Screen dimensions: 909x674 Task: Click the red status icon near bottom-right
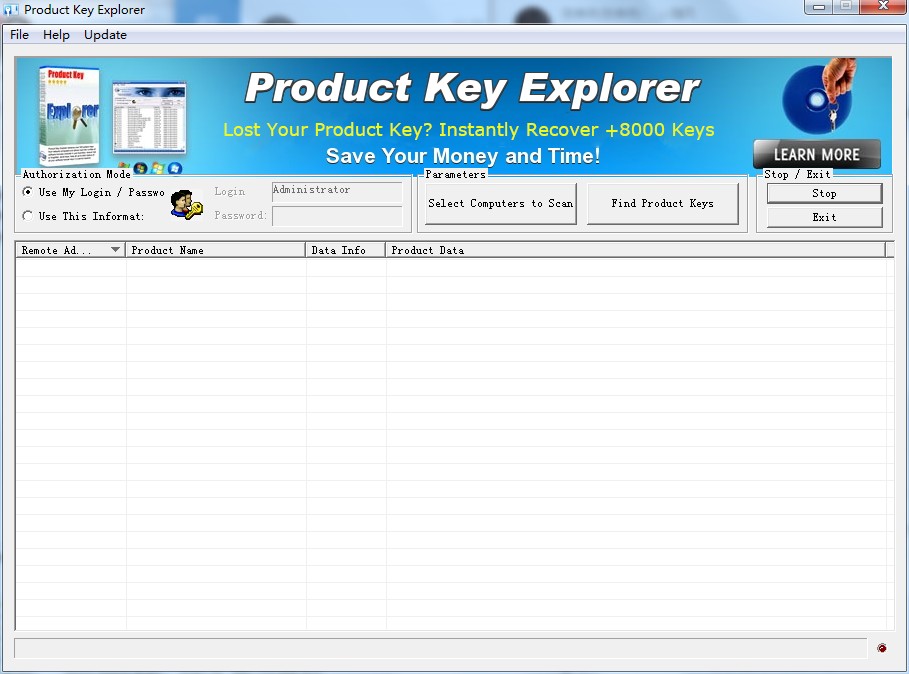(x=881, y=647)
